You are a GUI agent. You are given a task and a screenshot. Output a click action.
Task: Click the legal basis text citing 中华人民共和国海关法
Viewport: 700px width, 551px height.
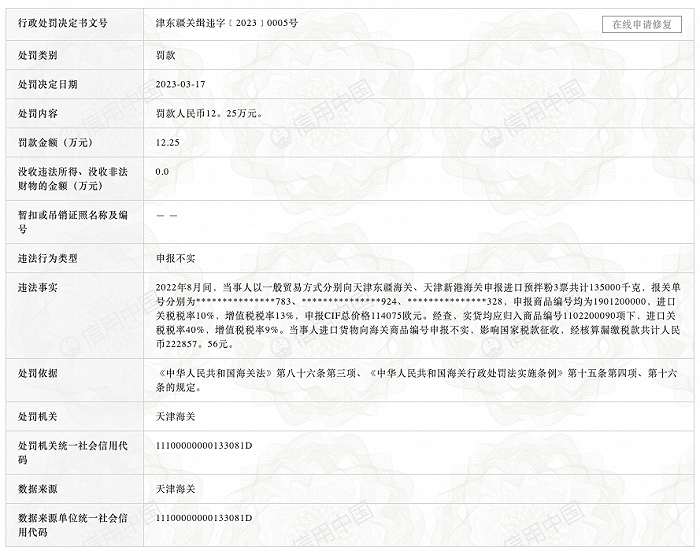pos(416,380)
